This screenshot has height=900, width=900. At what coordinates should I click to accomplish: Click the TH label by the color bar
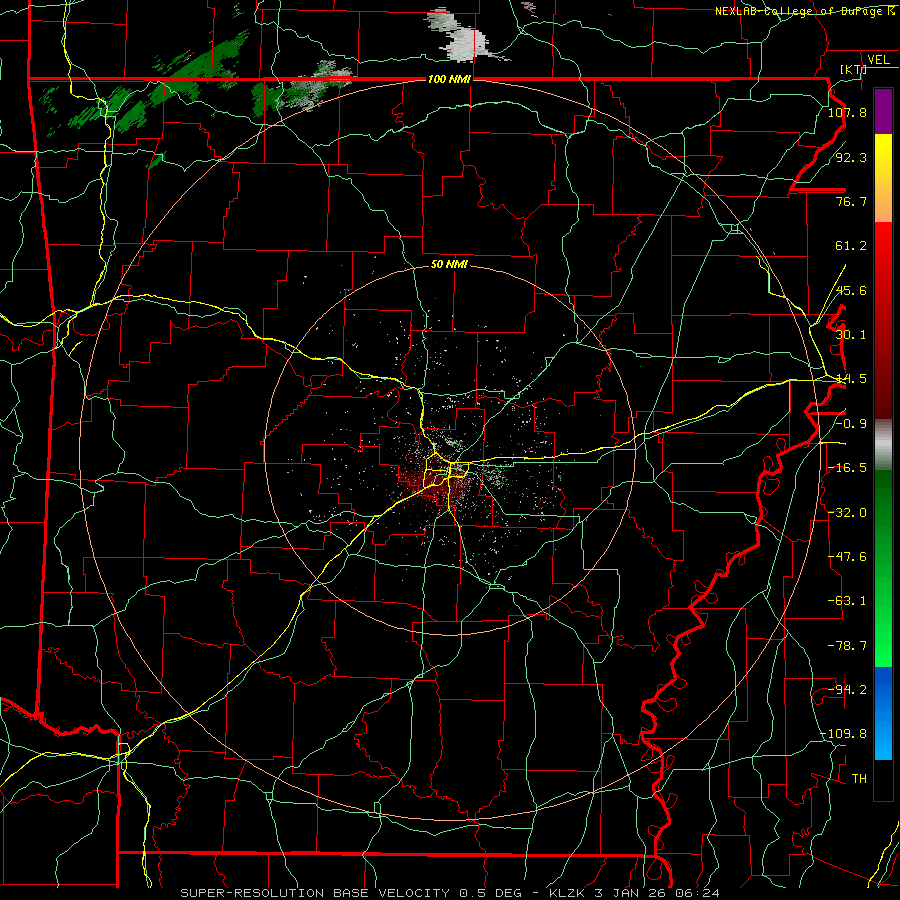859,779
